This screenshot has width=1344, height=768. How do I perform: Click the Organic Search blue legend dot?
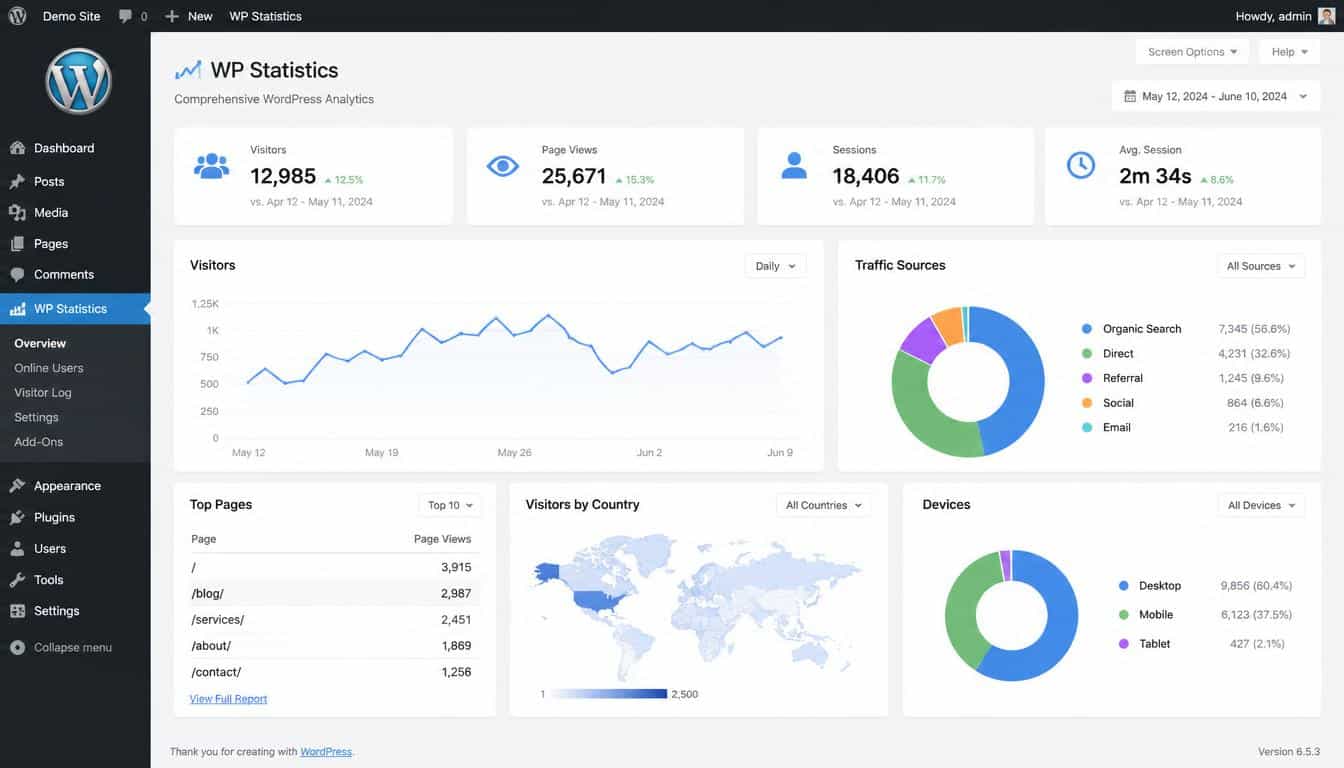click(1087, 329)
